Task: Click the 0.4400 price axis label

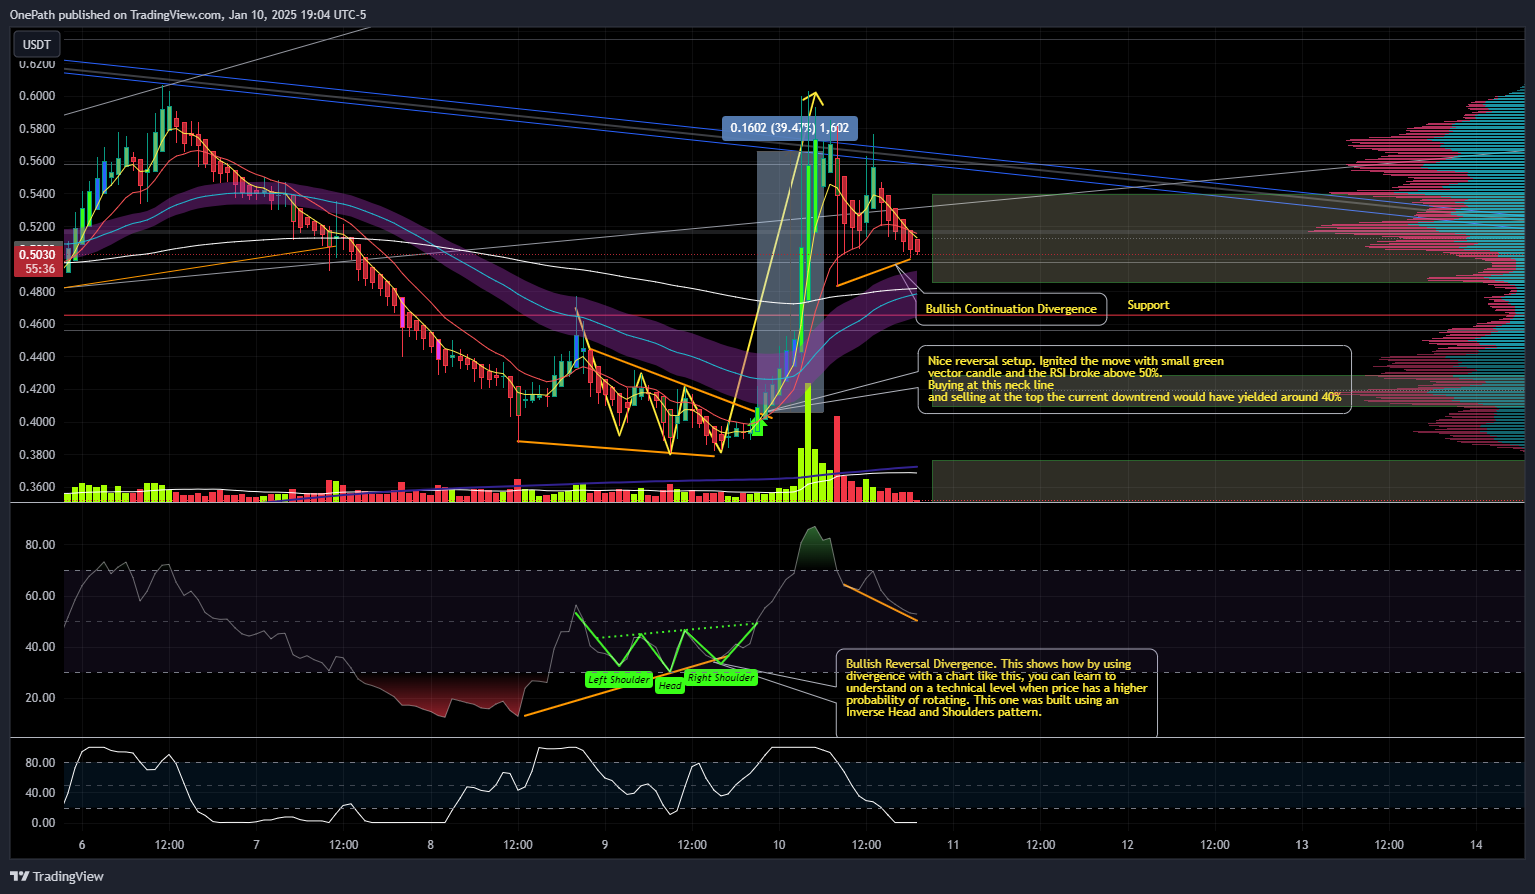Action: (37, 357)
